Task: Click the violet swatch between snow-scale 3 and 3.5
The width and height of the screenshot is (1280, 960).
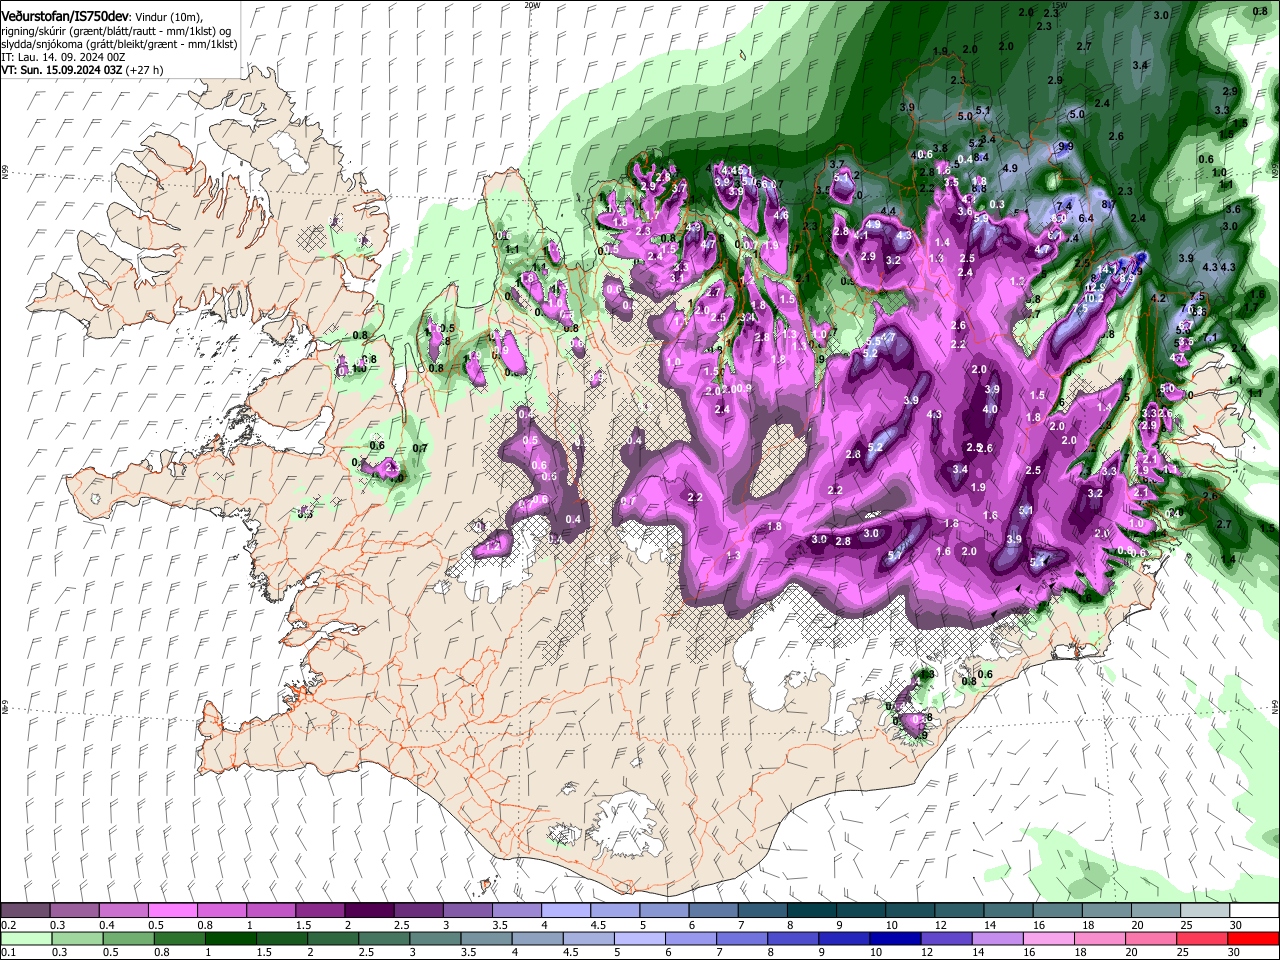Action: 467,911
